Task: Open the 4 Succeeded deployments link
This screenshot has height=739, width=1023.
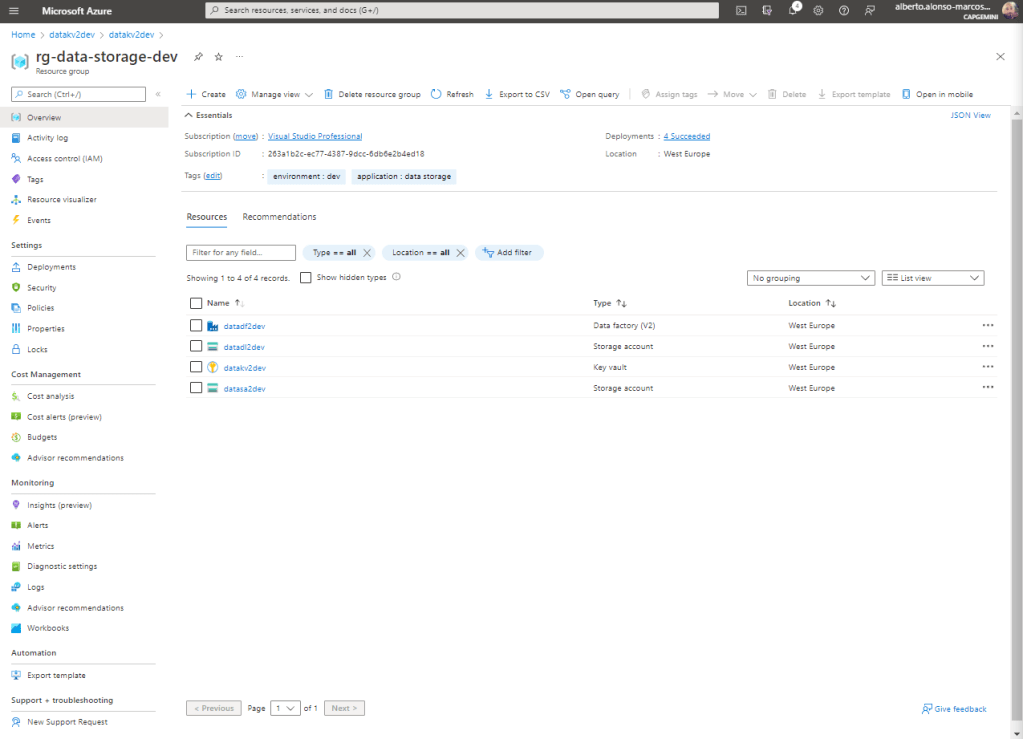Action: (x=687, y=136)
